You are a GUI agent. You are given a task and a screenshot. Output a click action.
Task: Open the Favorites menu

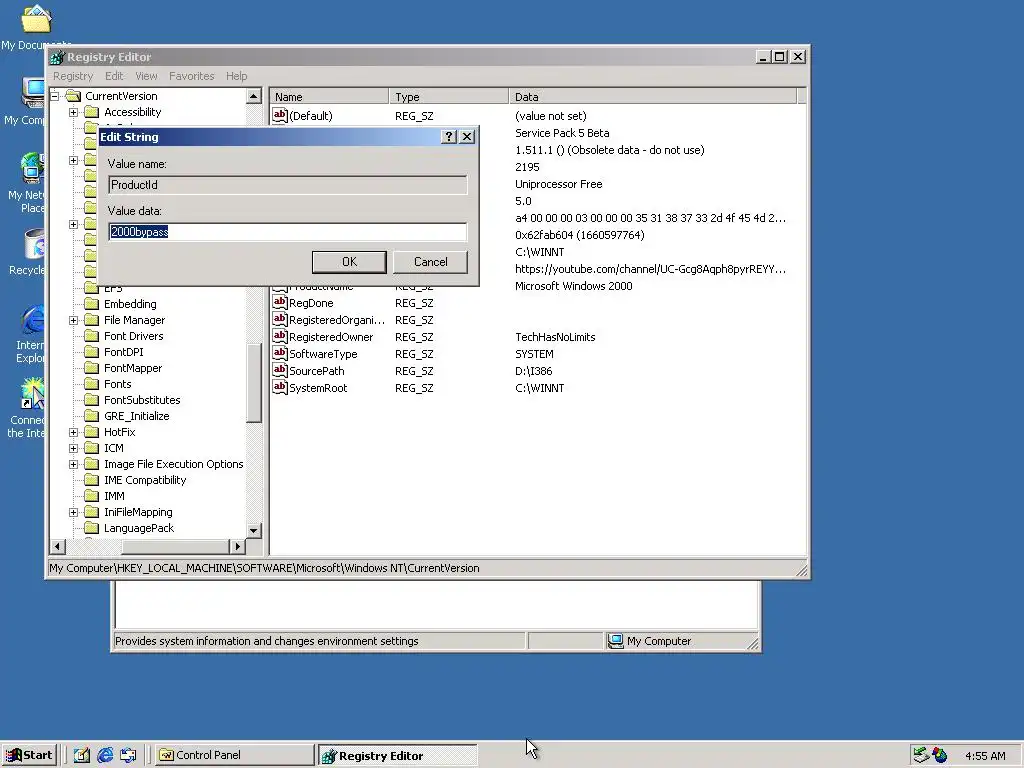(x=191, y=76)
